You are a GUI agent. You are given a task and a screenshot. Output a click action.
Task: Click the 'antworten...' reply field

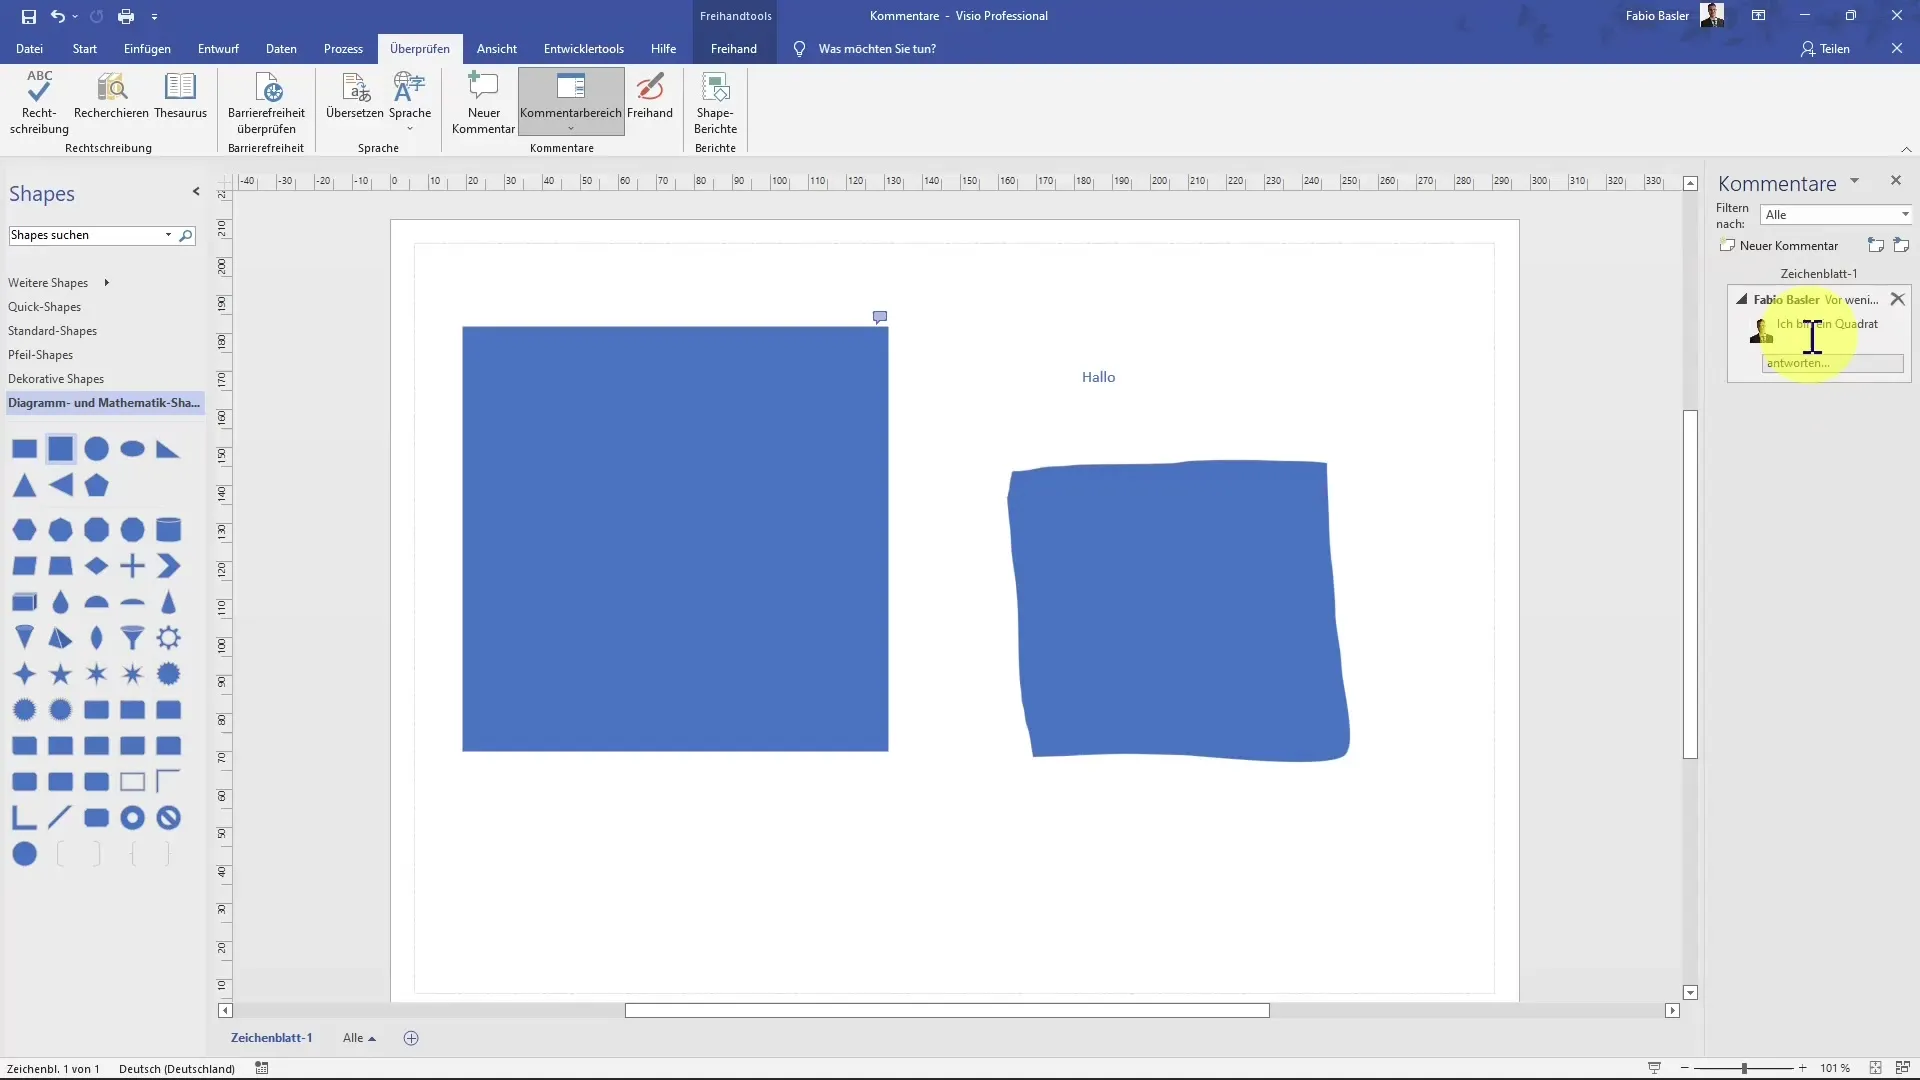click(1832, 363)
